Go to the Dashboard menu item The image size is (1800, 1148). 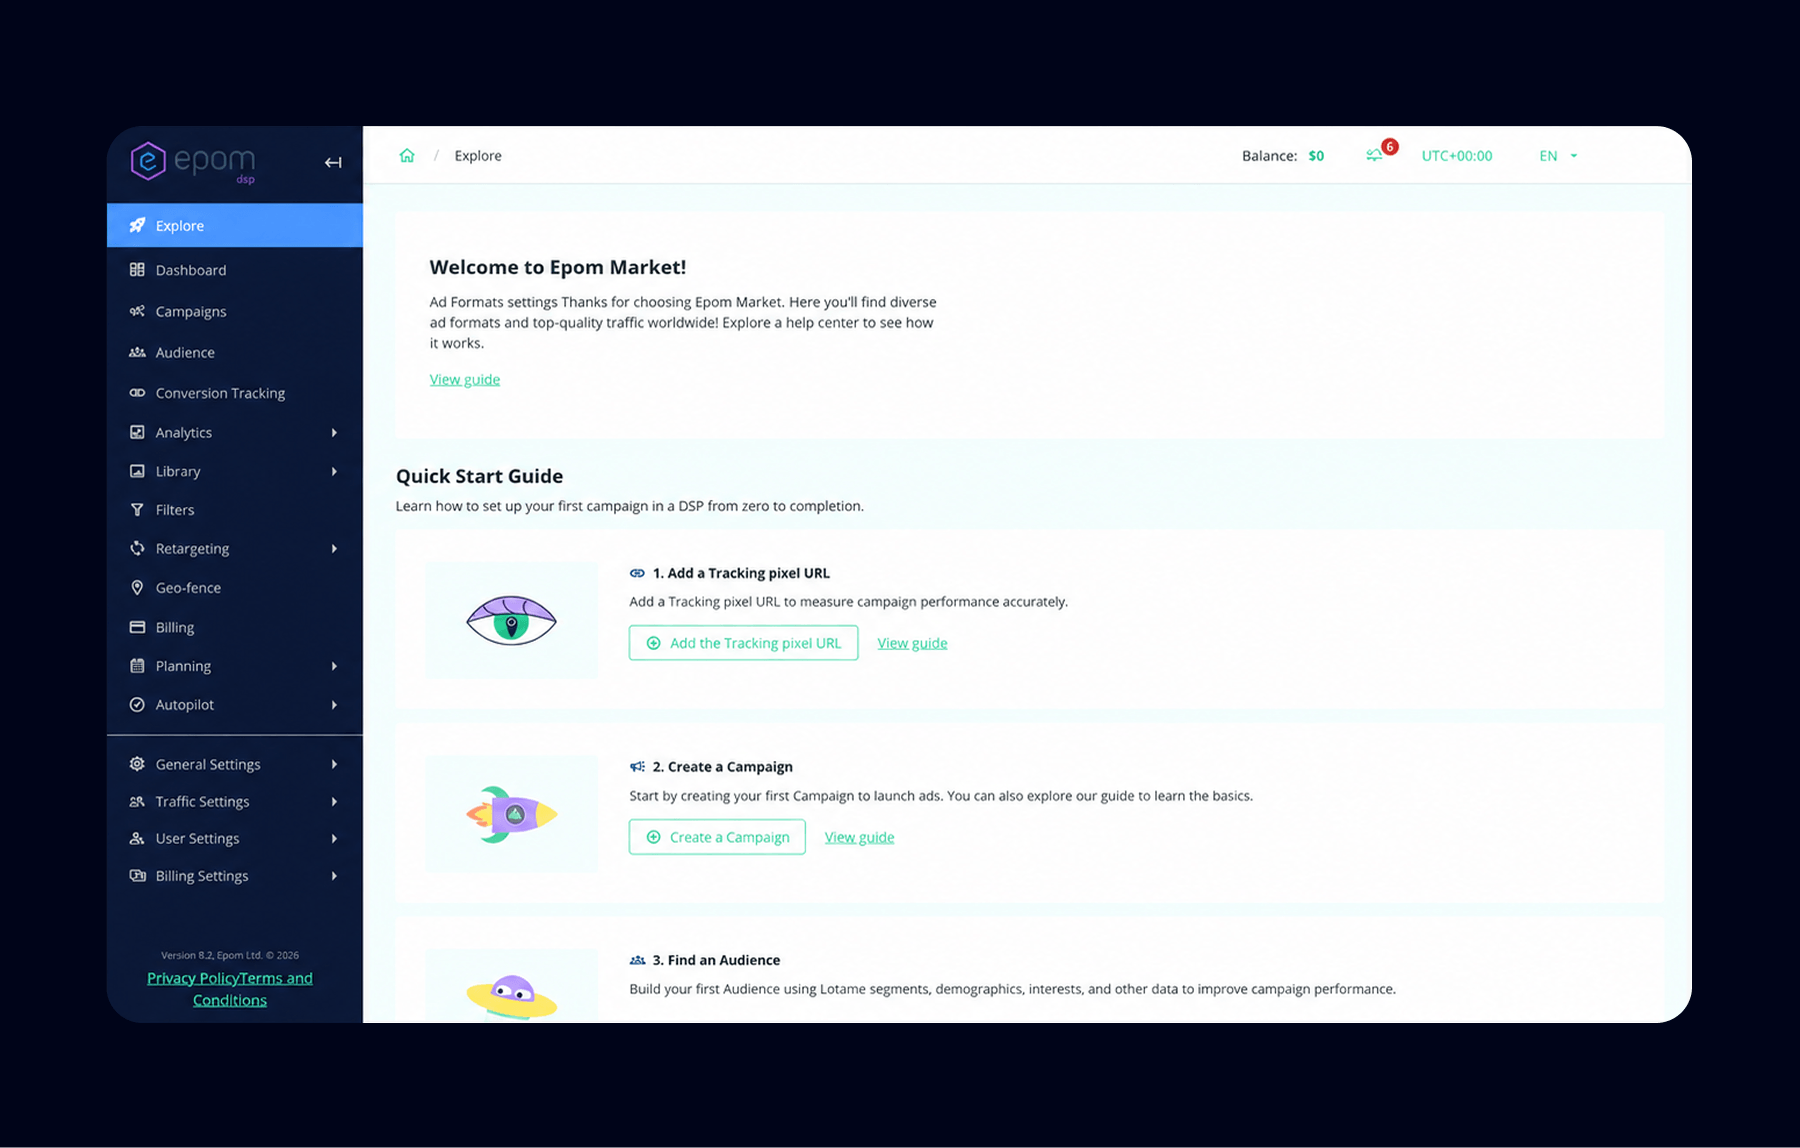(235, 270)
